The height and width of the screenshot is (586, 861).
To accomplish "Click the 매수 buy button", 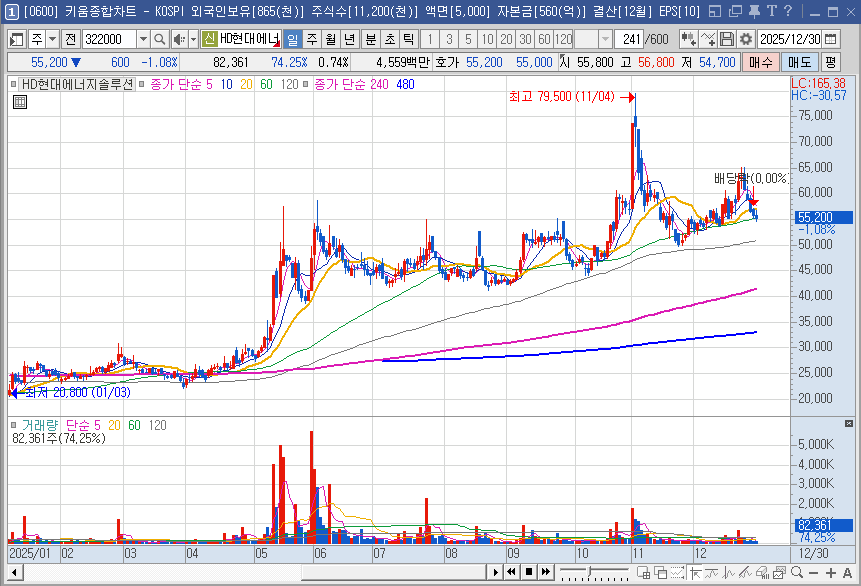I will click(761, 62).
